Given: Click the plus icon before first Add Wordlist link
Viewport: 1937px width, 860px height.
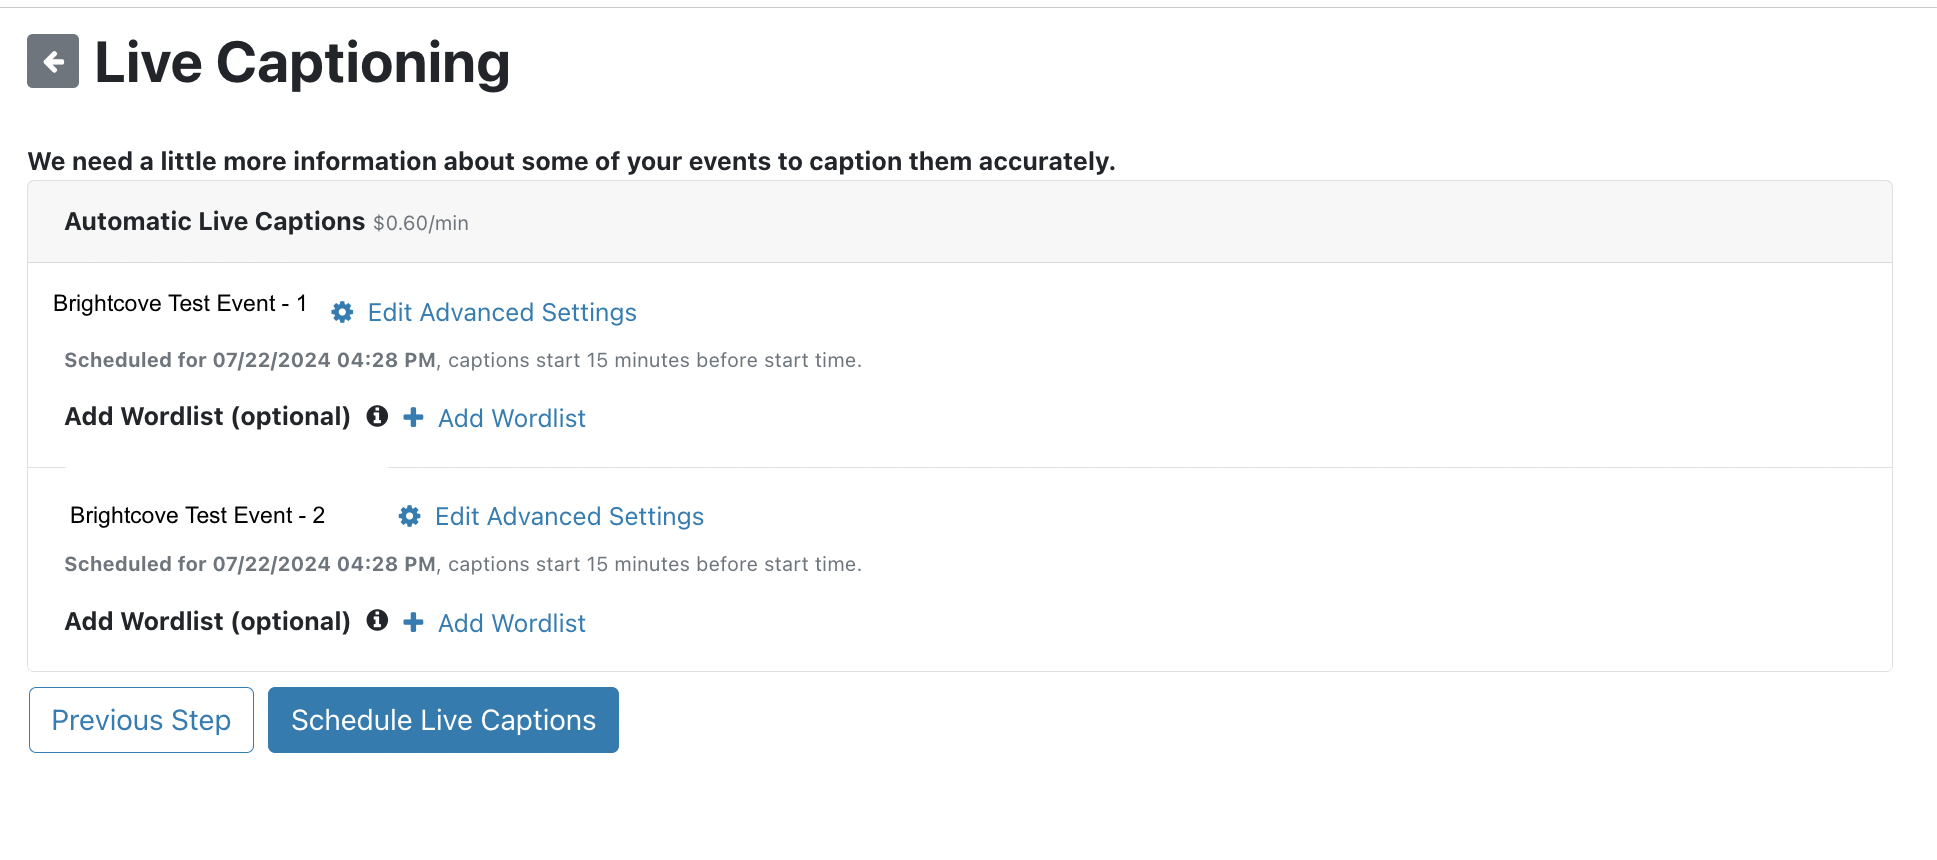Looking at the screenshot, I should click(x=413, y=418).
